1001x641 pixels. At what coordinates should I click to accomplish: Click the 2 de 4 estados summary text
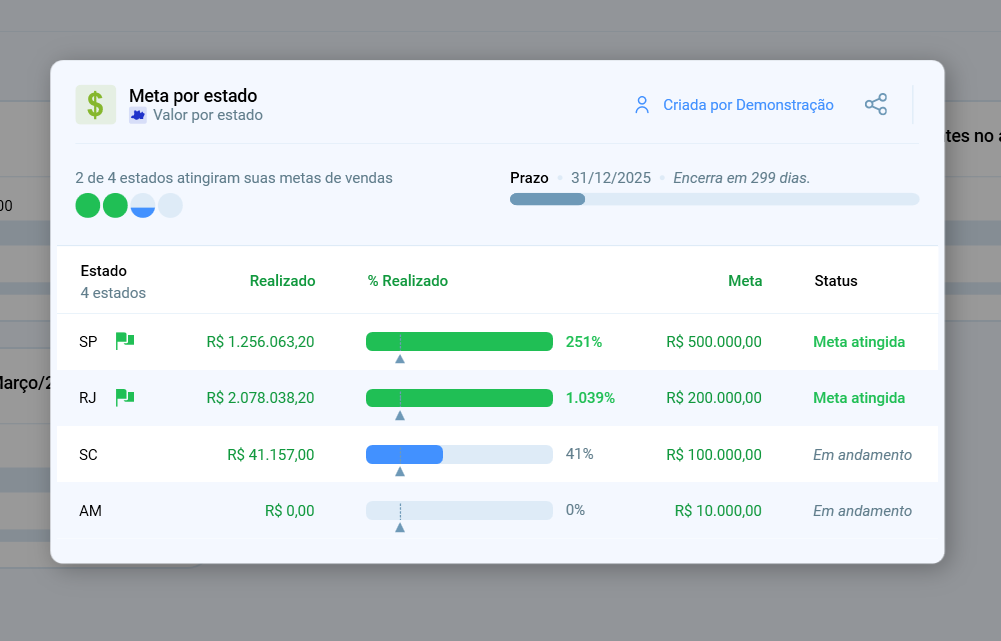click(234, 178)
